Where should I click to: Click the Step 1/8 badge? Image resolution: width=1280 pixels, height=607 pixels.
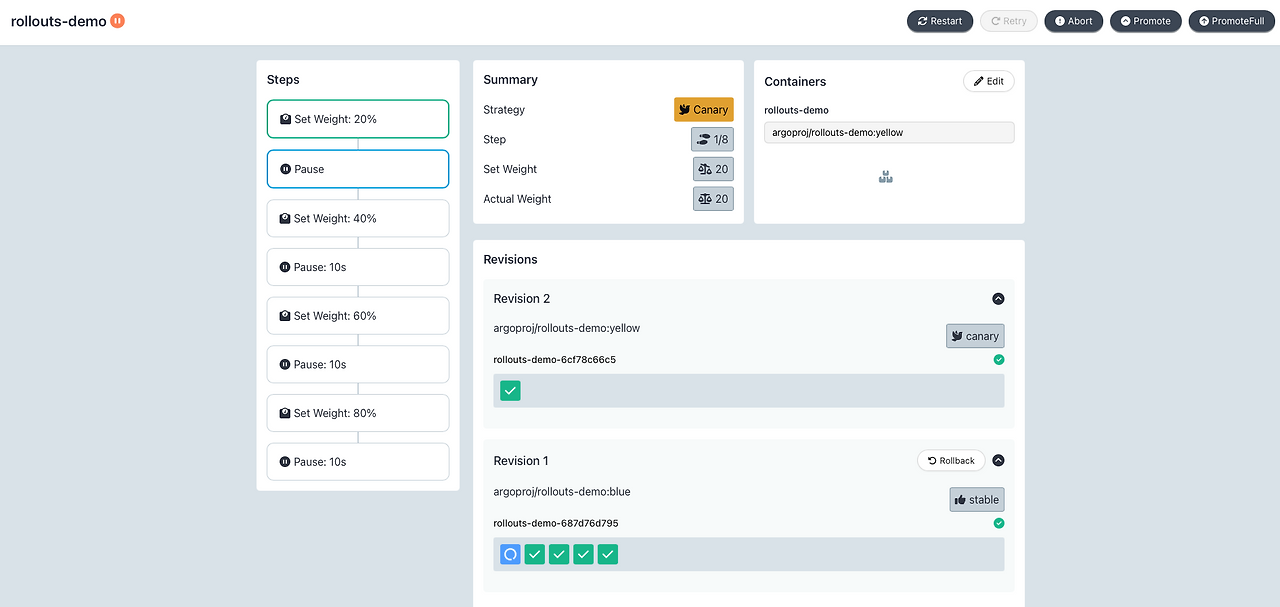click(712, 139)
